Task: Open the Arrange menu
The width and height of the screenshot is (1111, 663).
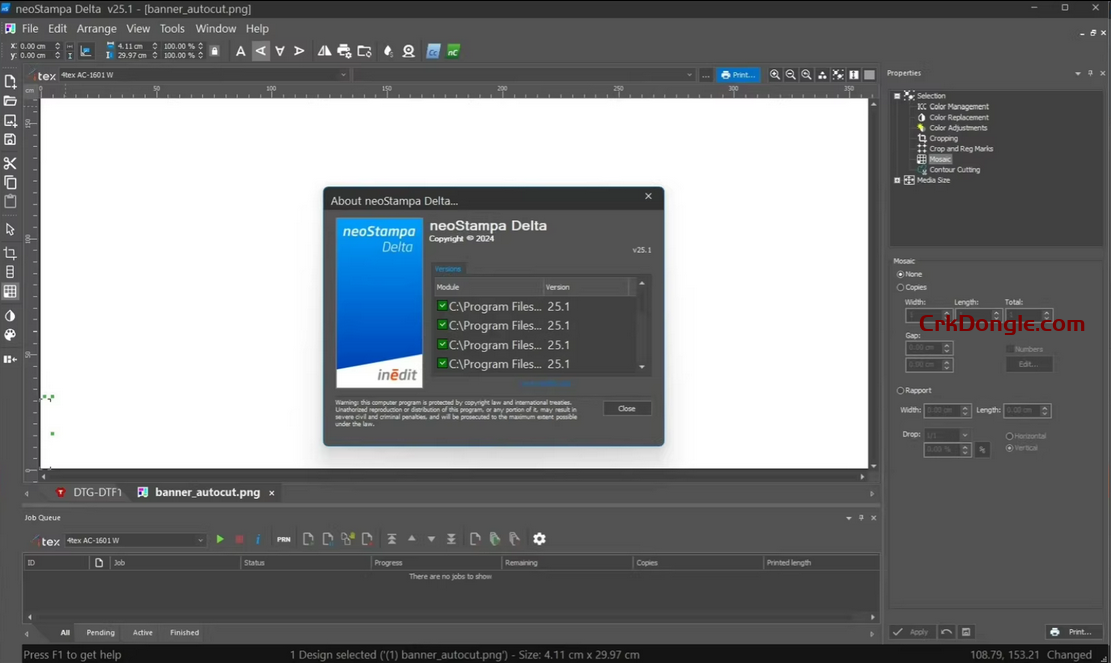Action: tap(96, 29)
